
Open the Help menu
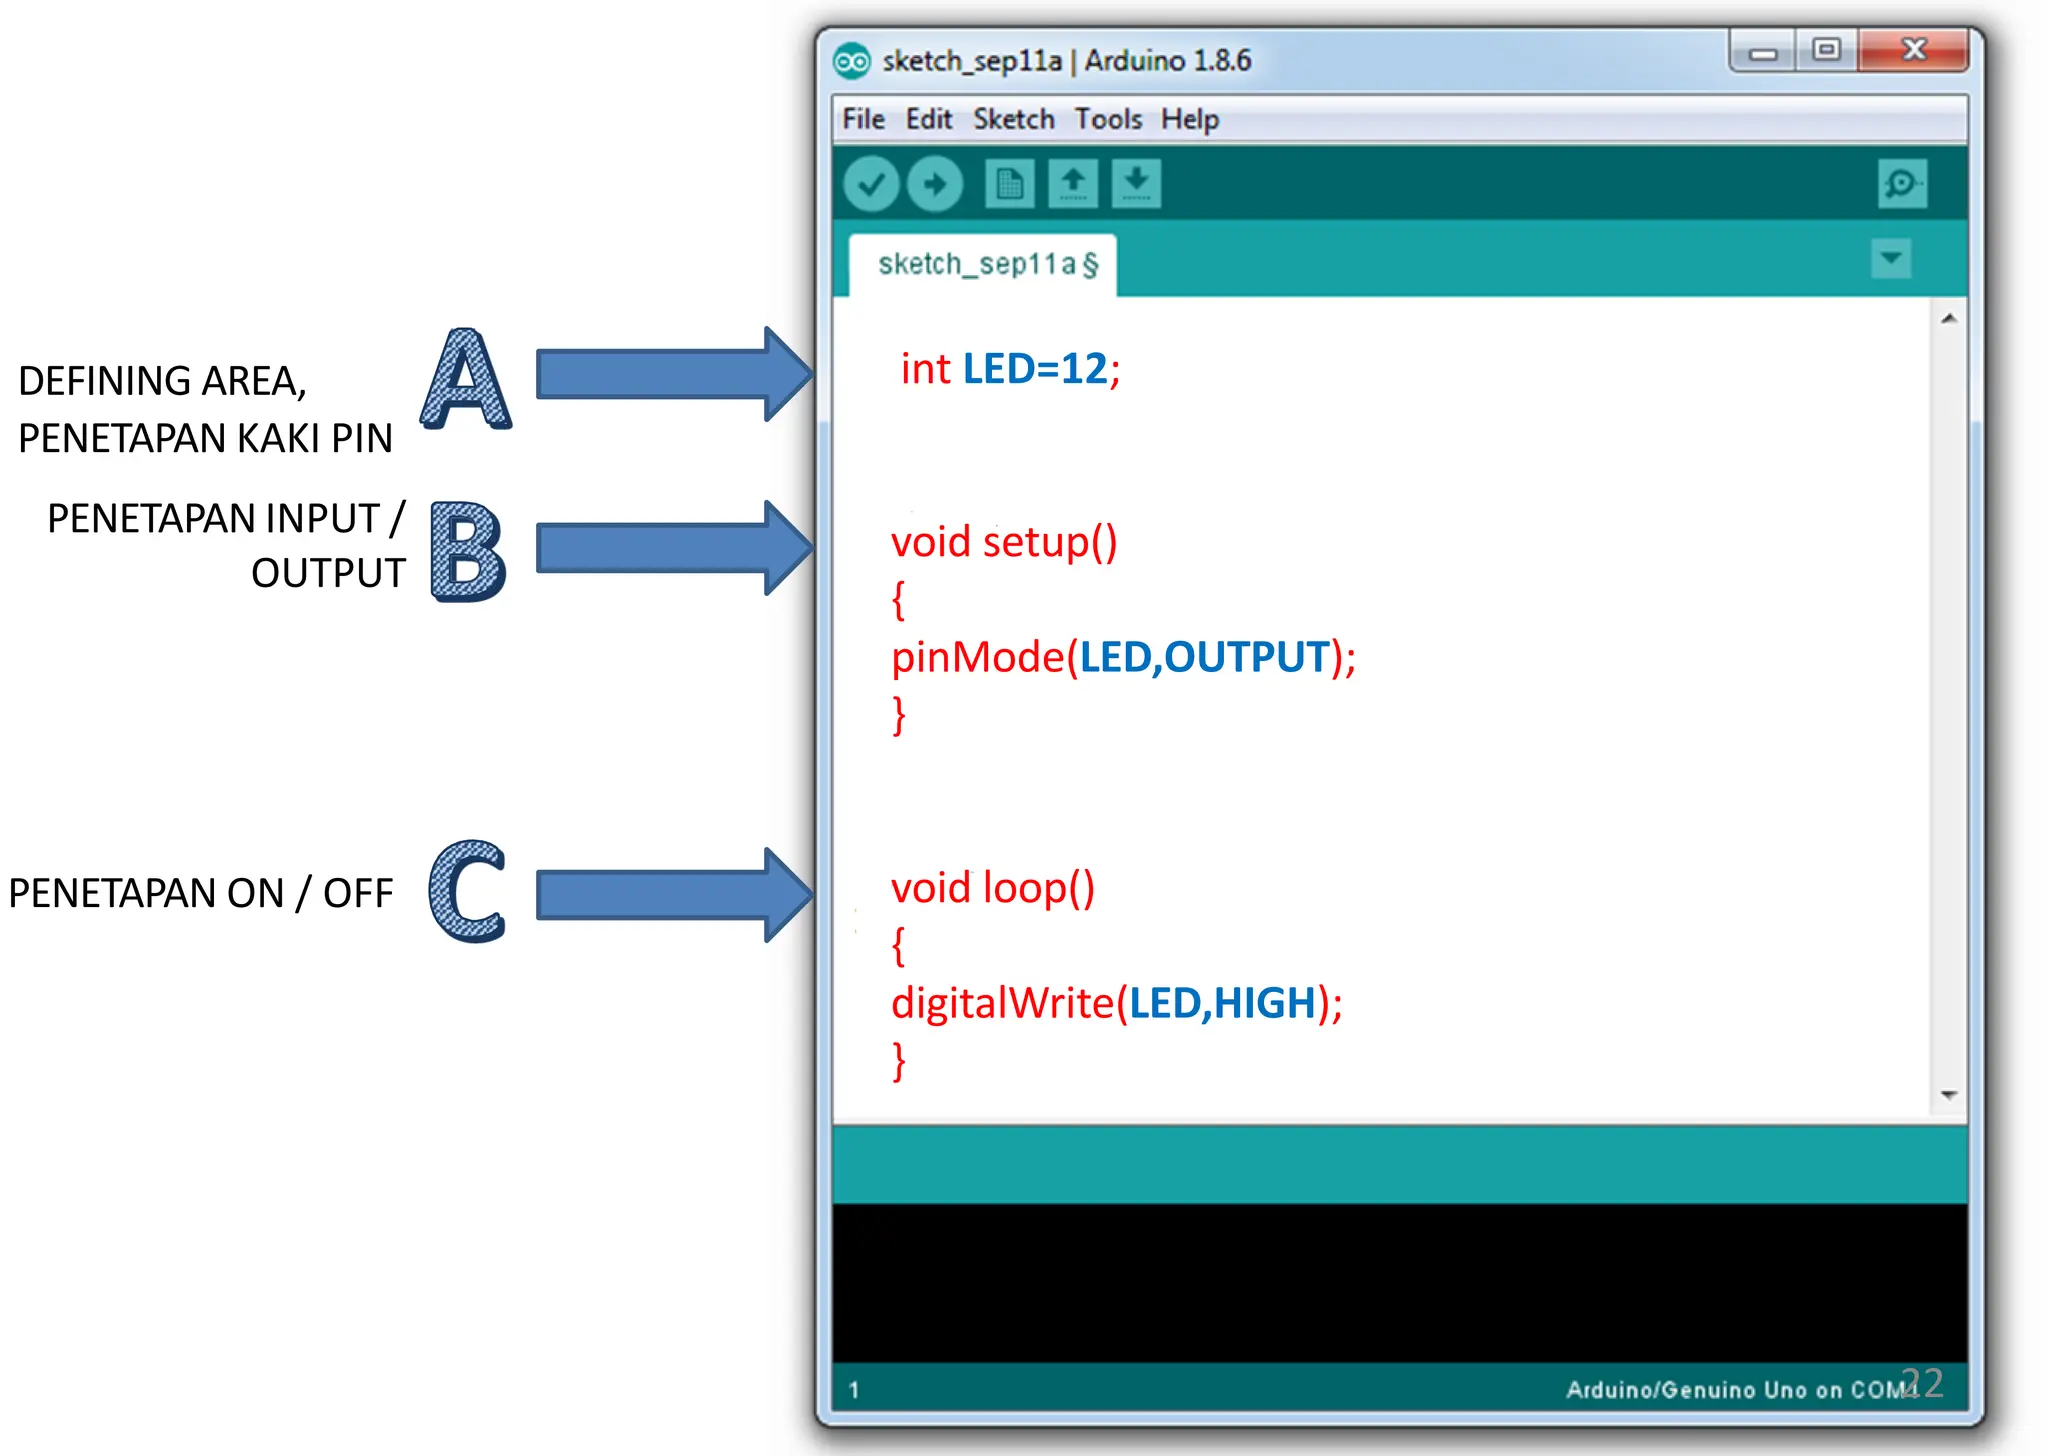tap(1189, 119)
